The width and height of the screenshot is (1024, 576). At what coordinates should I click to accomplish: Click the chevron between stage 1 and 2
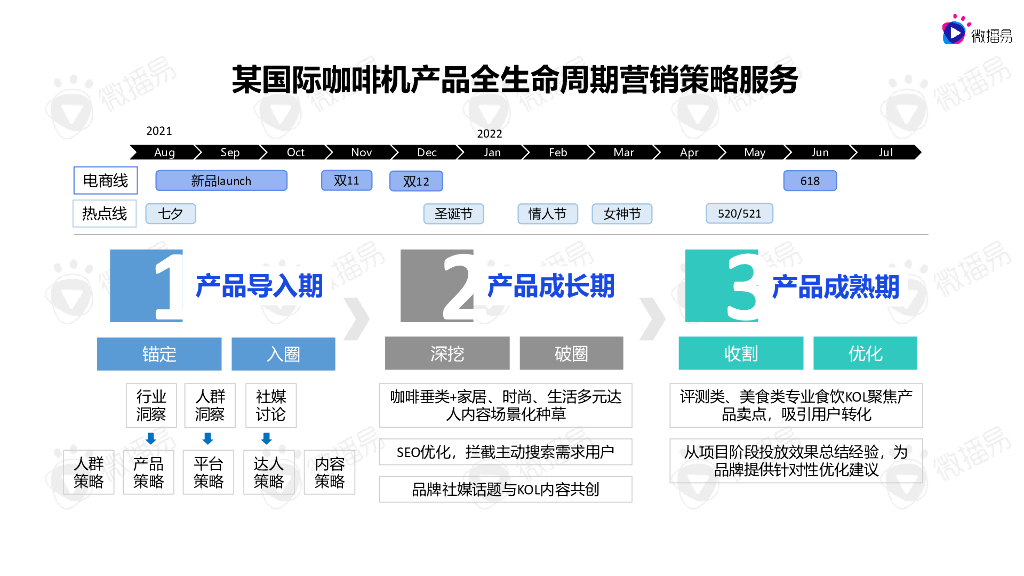point(357,316)
